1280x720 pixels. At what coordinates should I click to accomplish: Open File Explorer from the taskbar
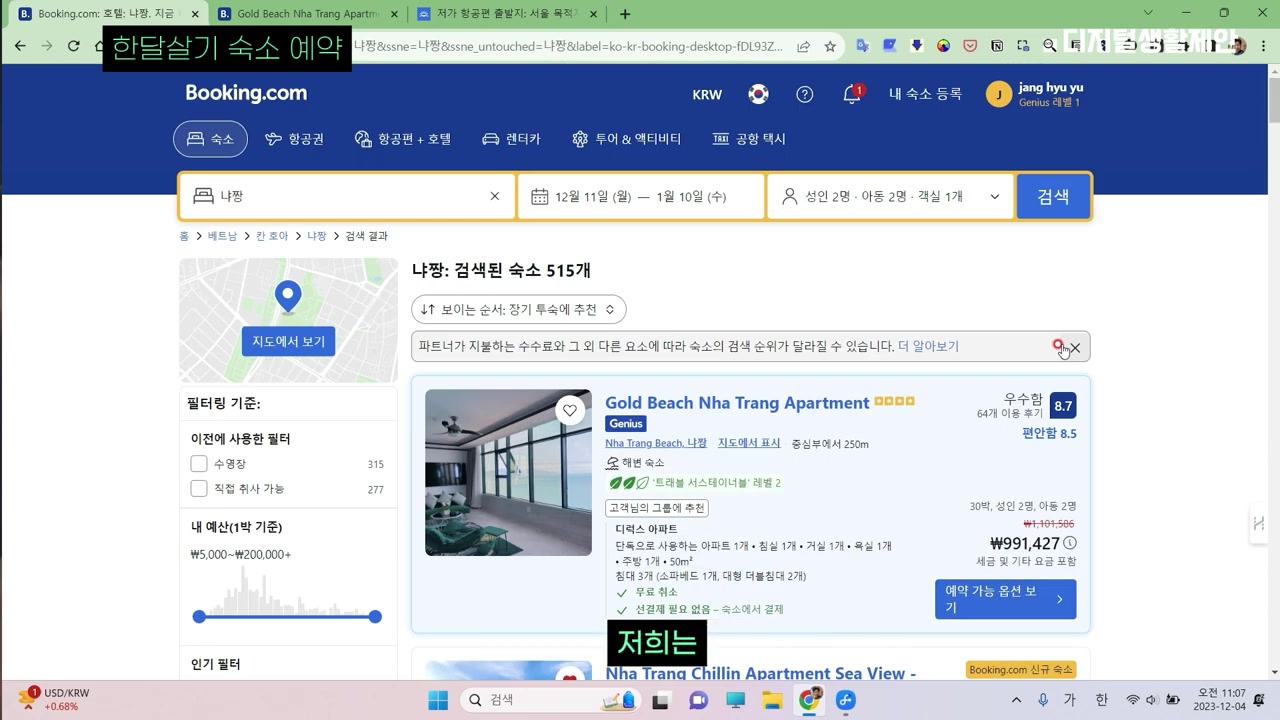772,700
